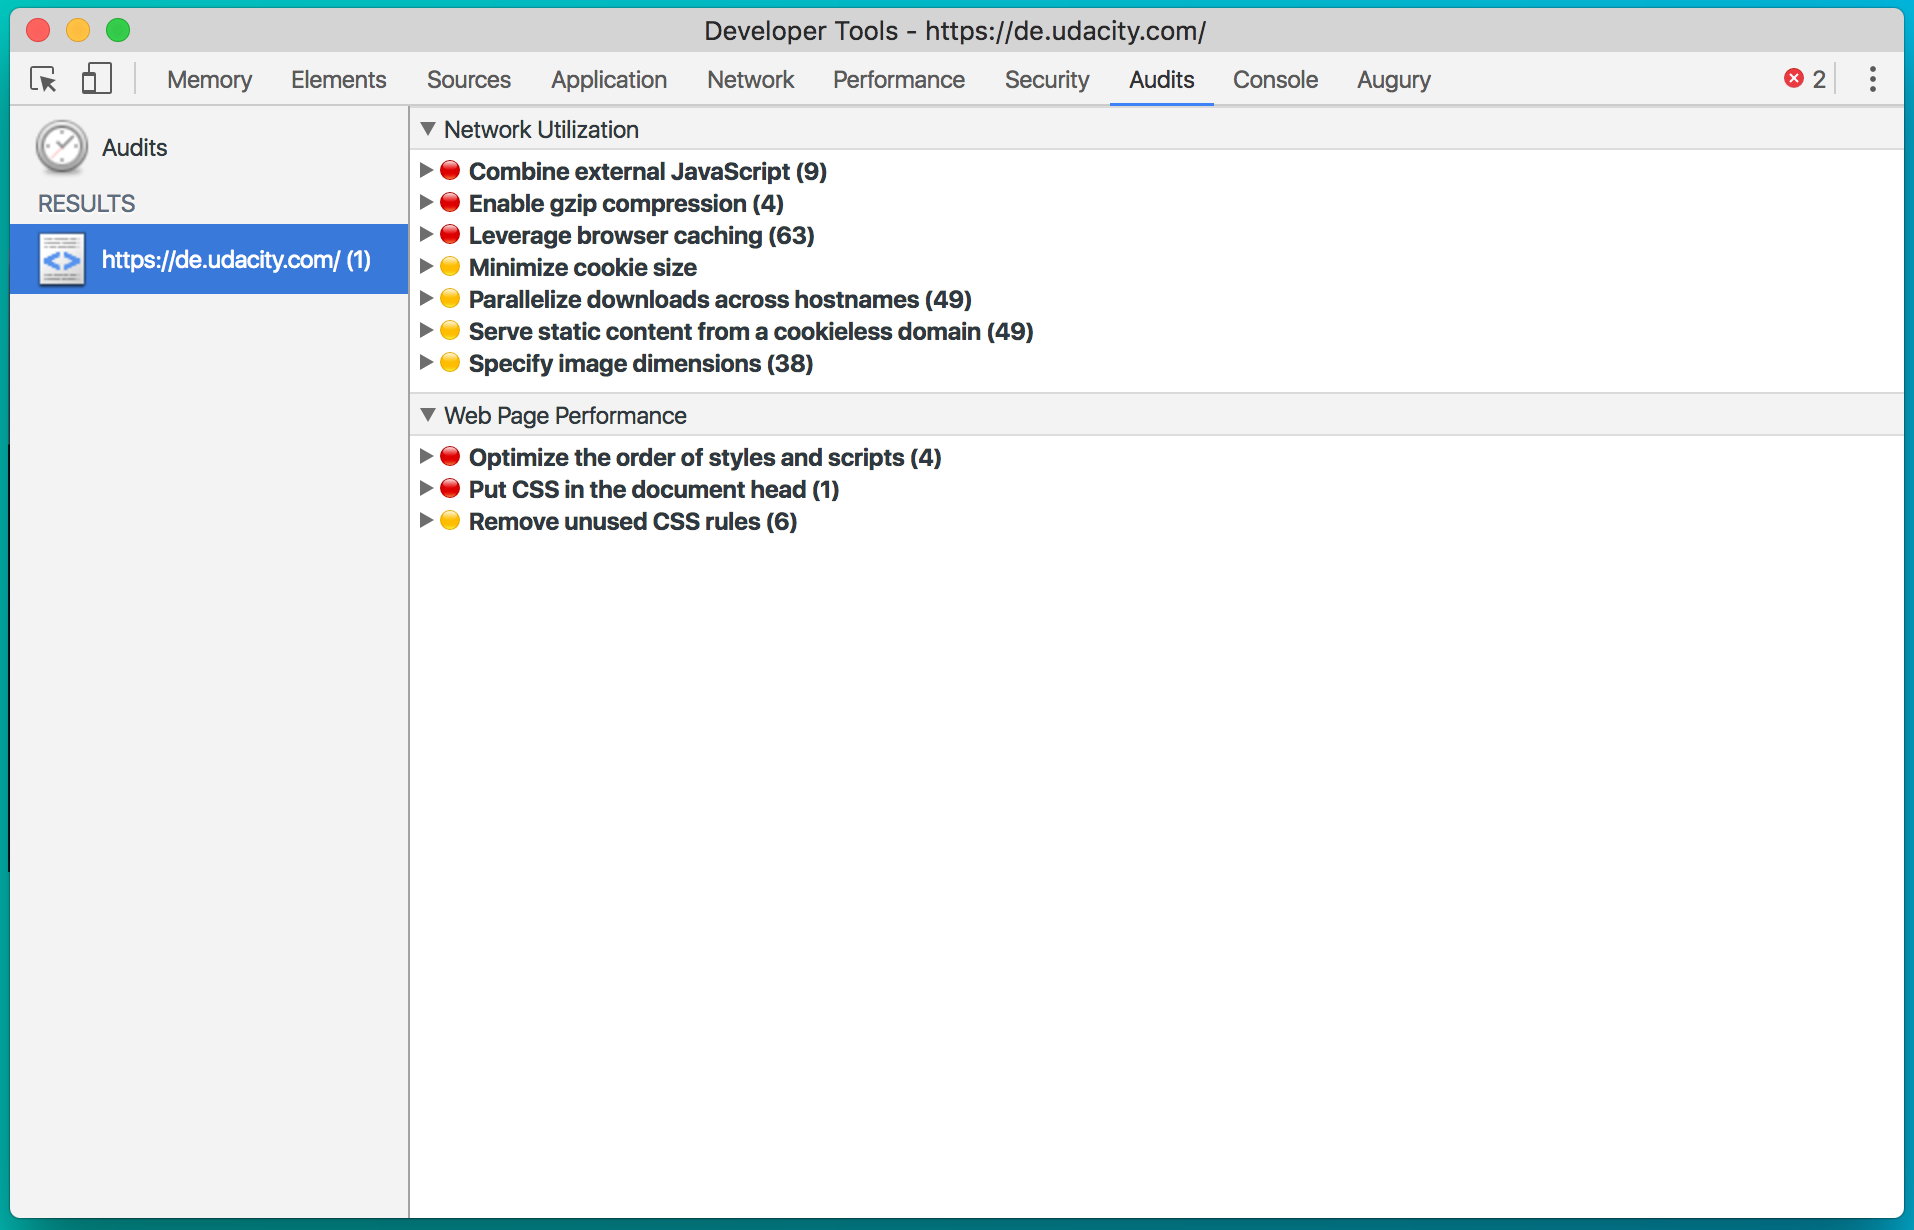This screenshot has height=1230, width=1914.
Task: Collapse the Web Page Performance section
Action: (x=428, y=415)
